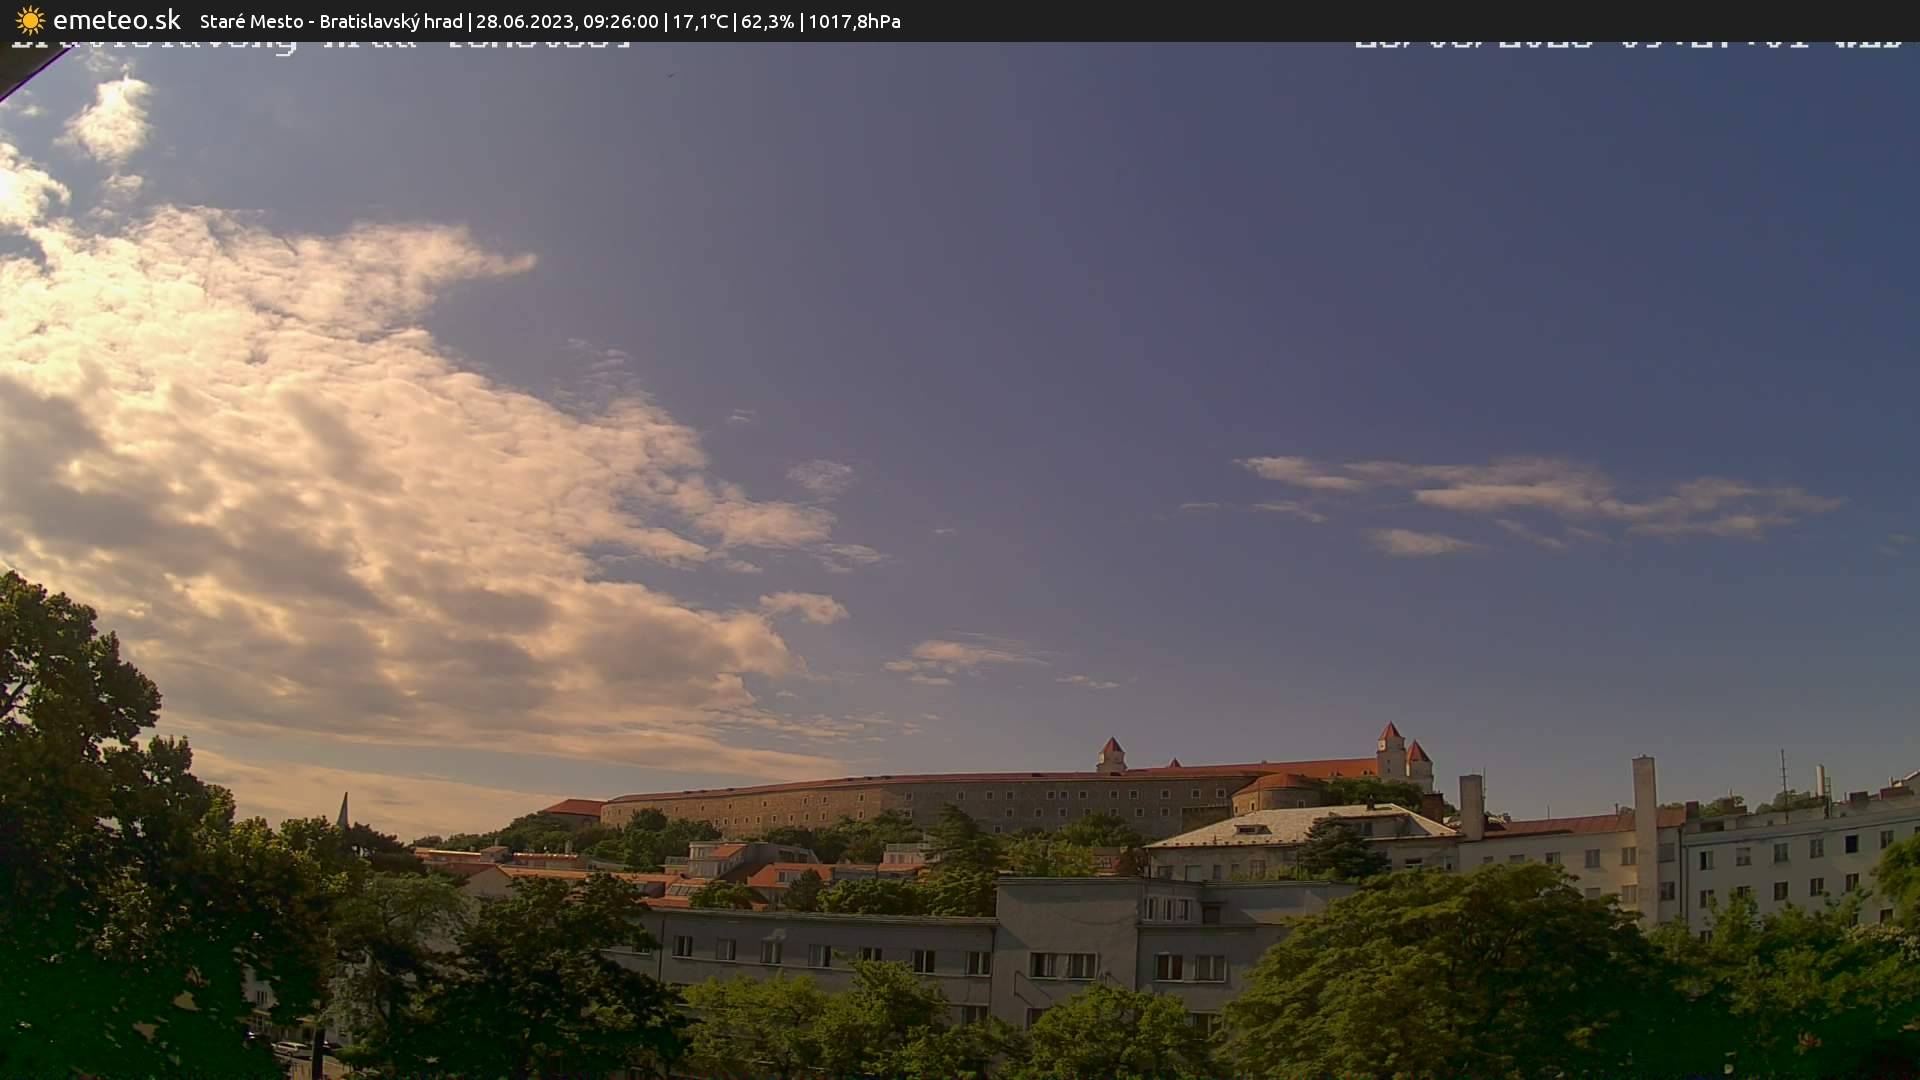Enable the Staré Mesto station display
This screenshot has height=1080, width=1920.
251,20
